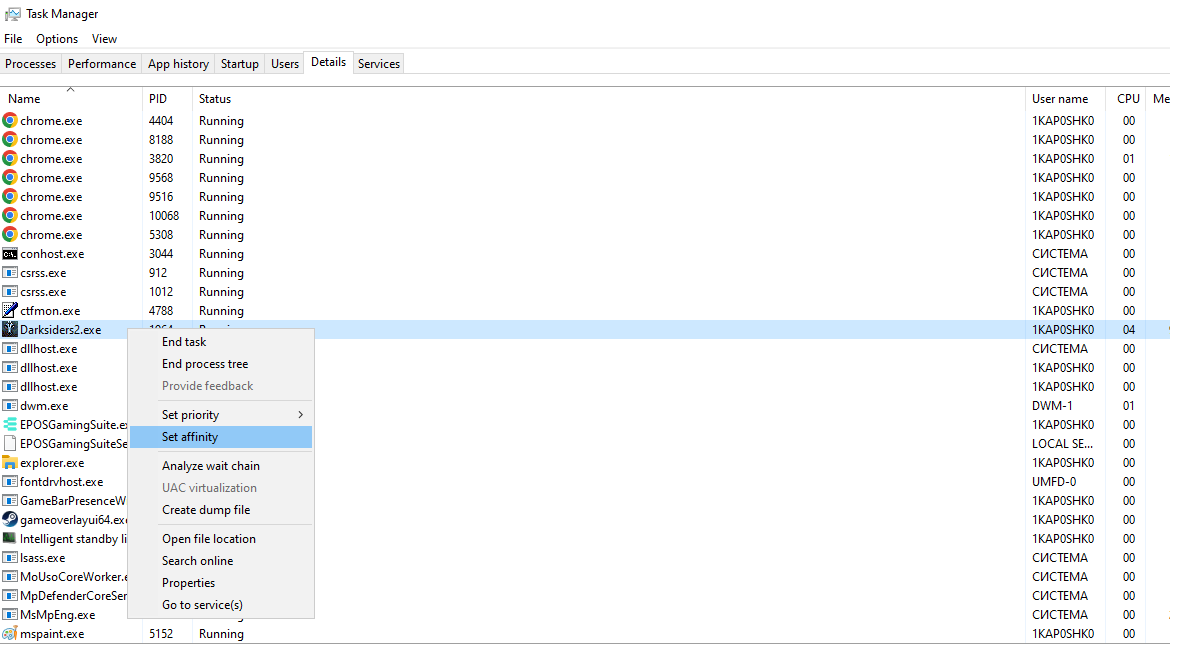Click the Darksiders2.exe game icon
1192x646 pixels.
(x=10, y=329)
